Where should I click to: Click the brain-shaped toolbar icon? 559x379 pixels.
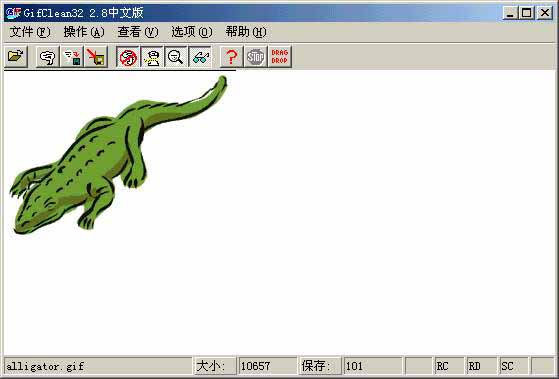pos(47,57)
